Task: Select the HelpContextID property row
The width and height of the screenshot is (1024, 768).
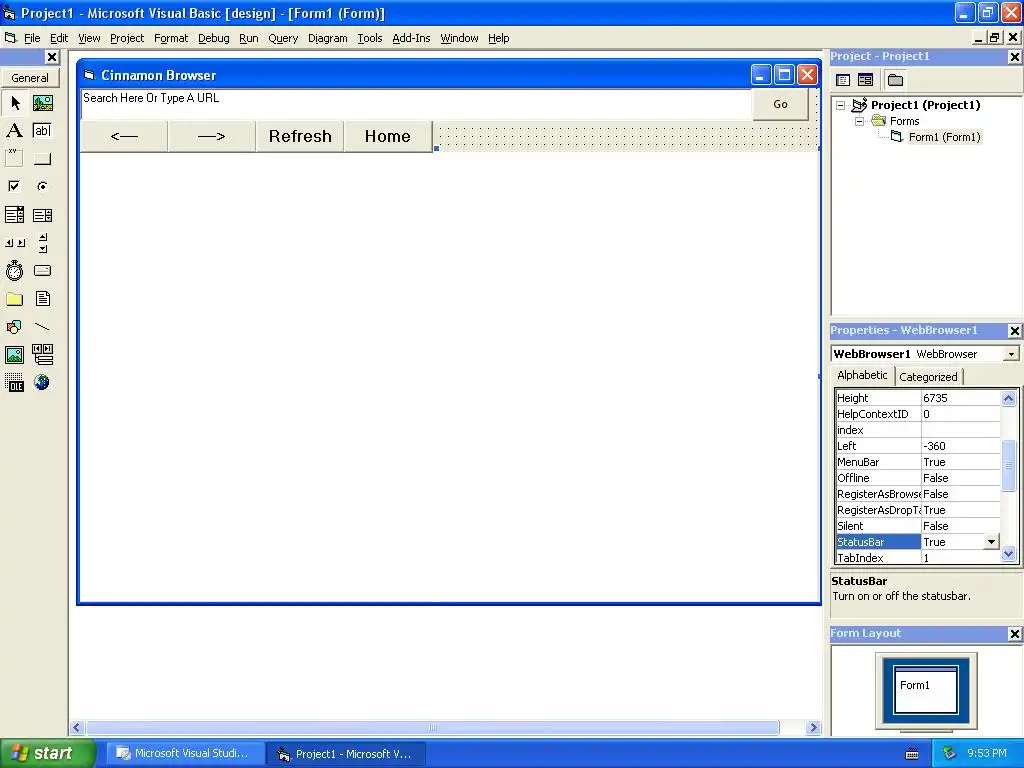Action: click(918, 414)
